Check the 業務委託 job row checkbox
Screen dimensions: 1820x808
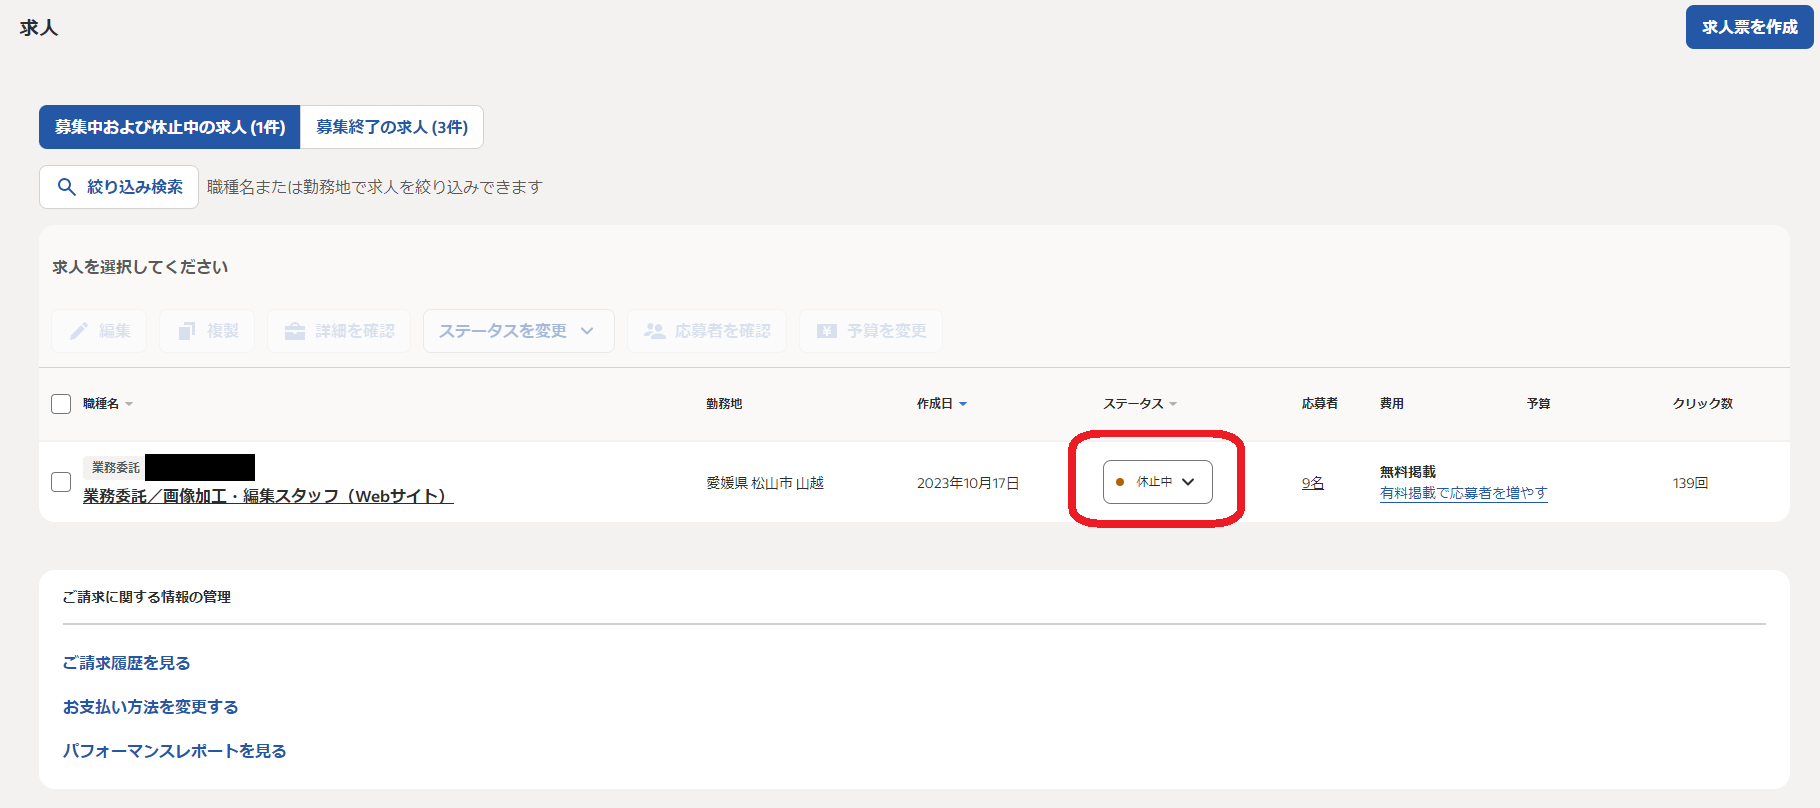61,482
